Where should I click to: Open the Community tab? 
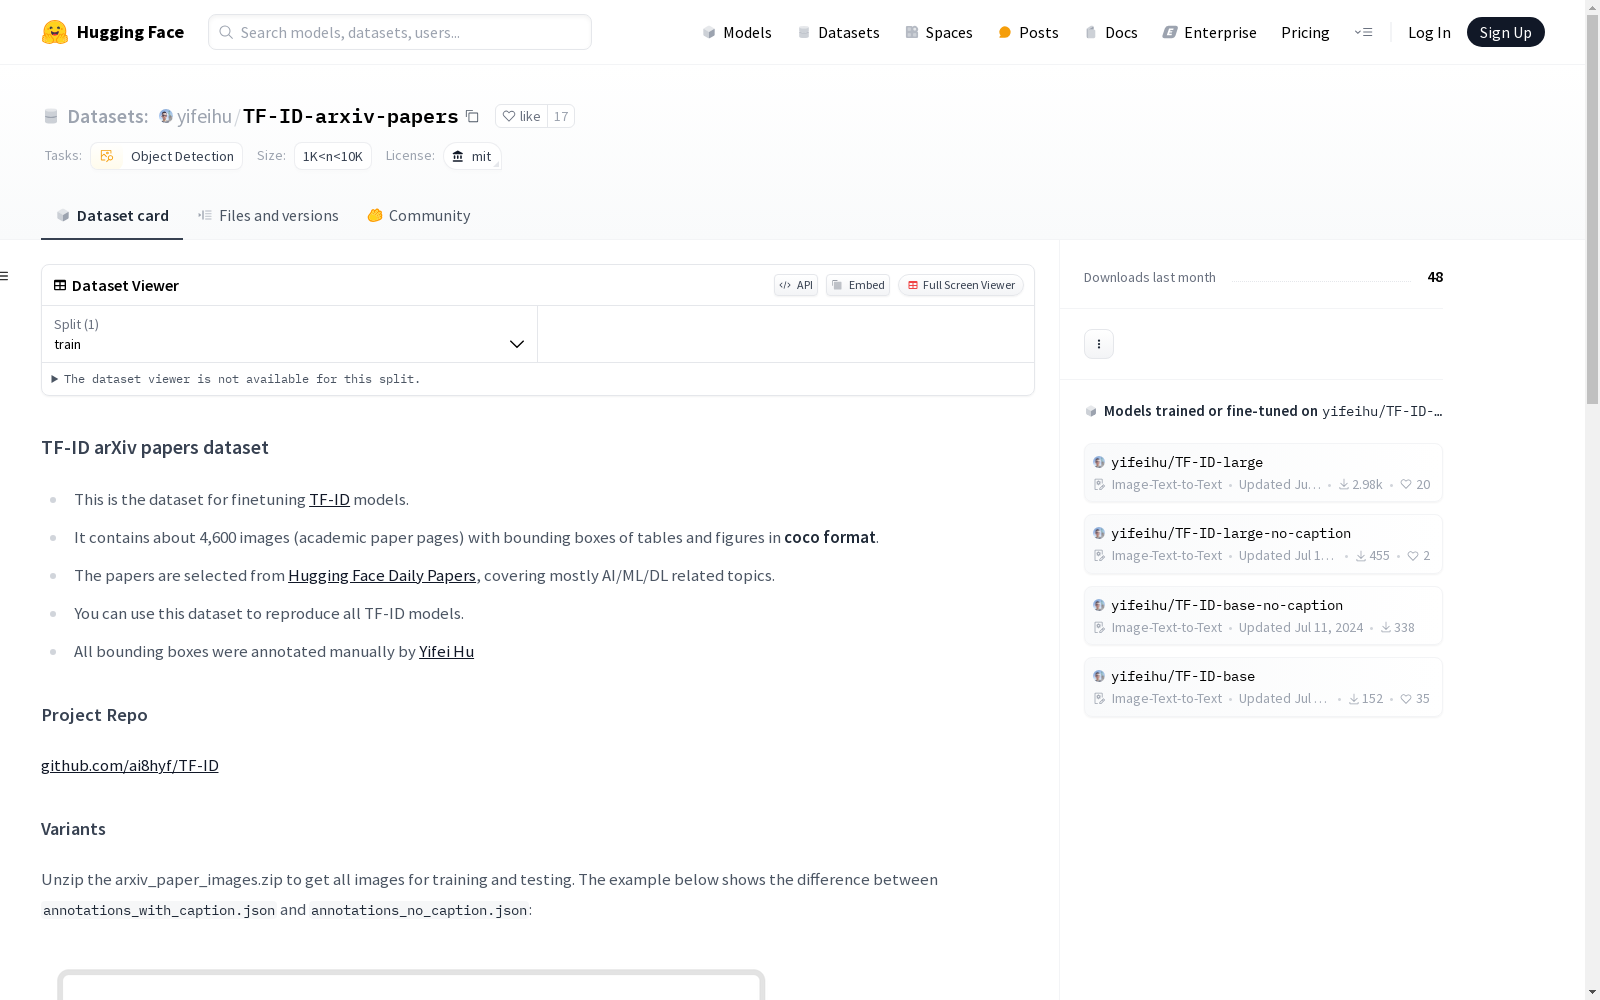[419, 215]
